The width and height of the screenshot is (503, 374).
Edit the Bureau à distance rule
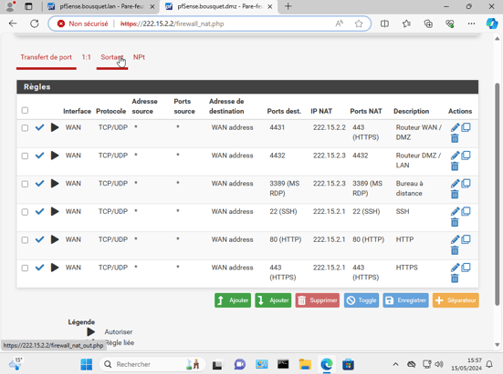(455, 183)
